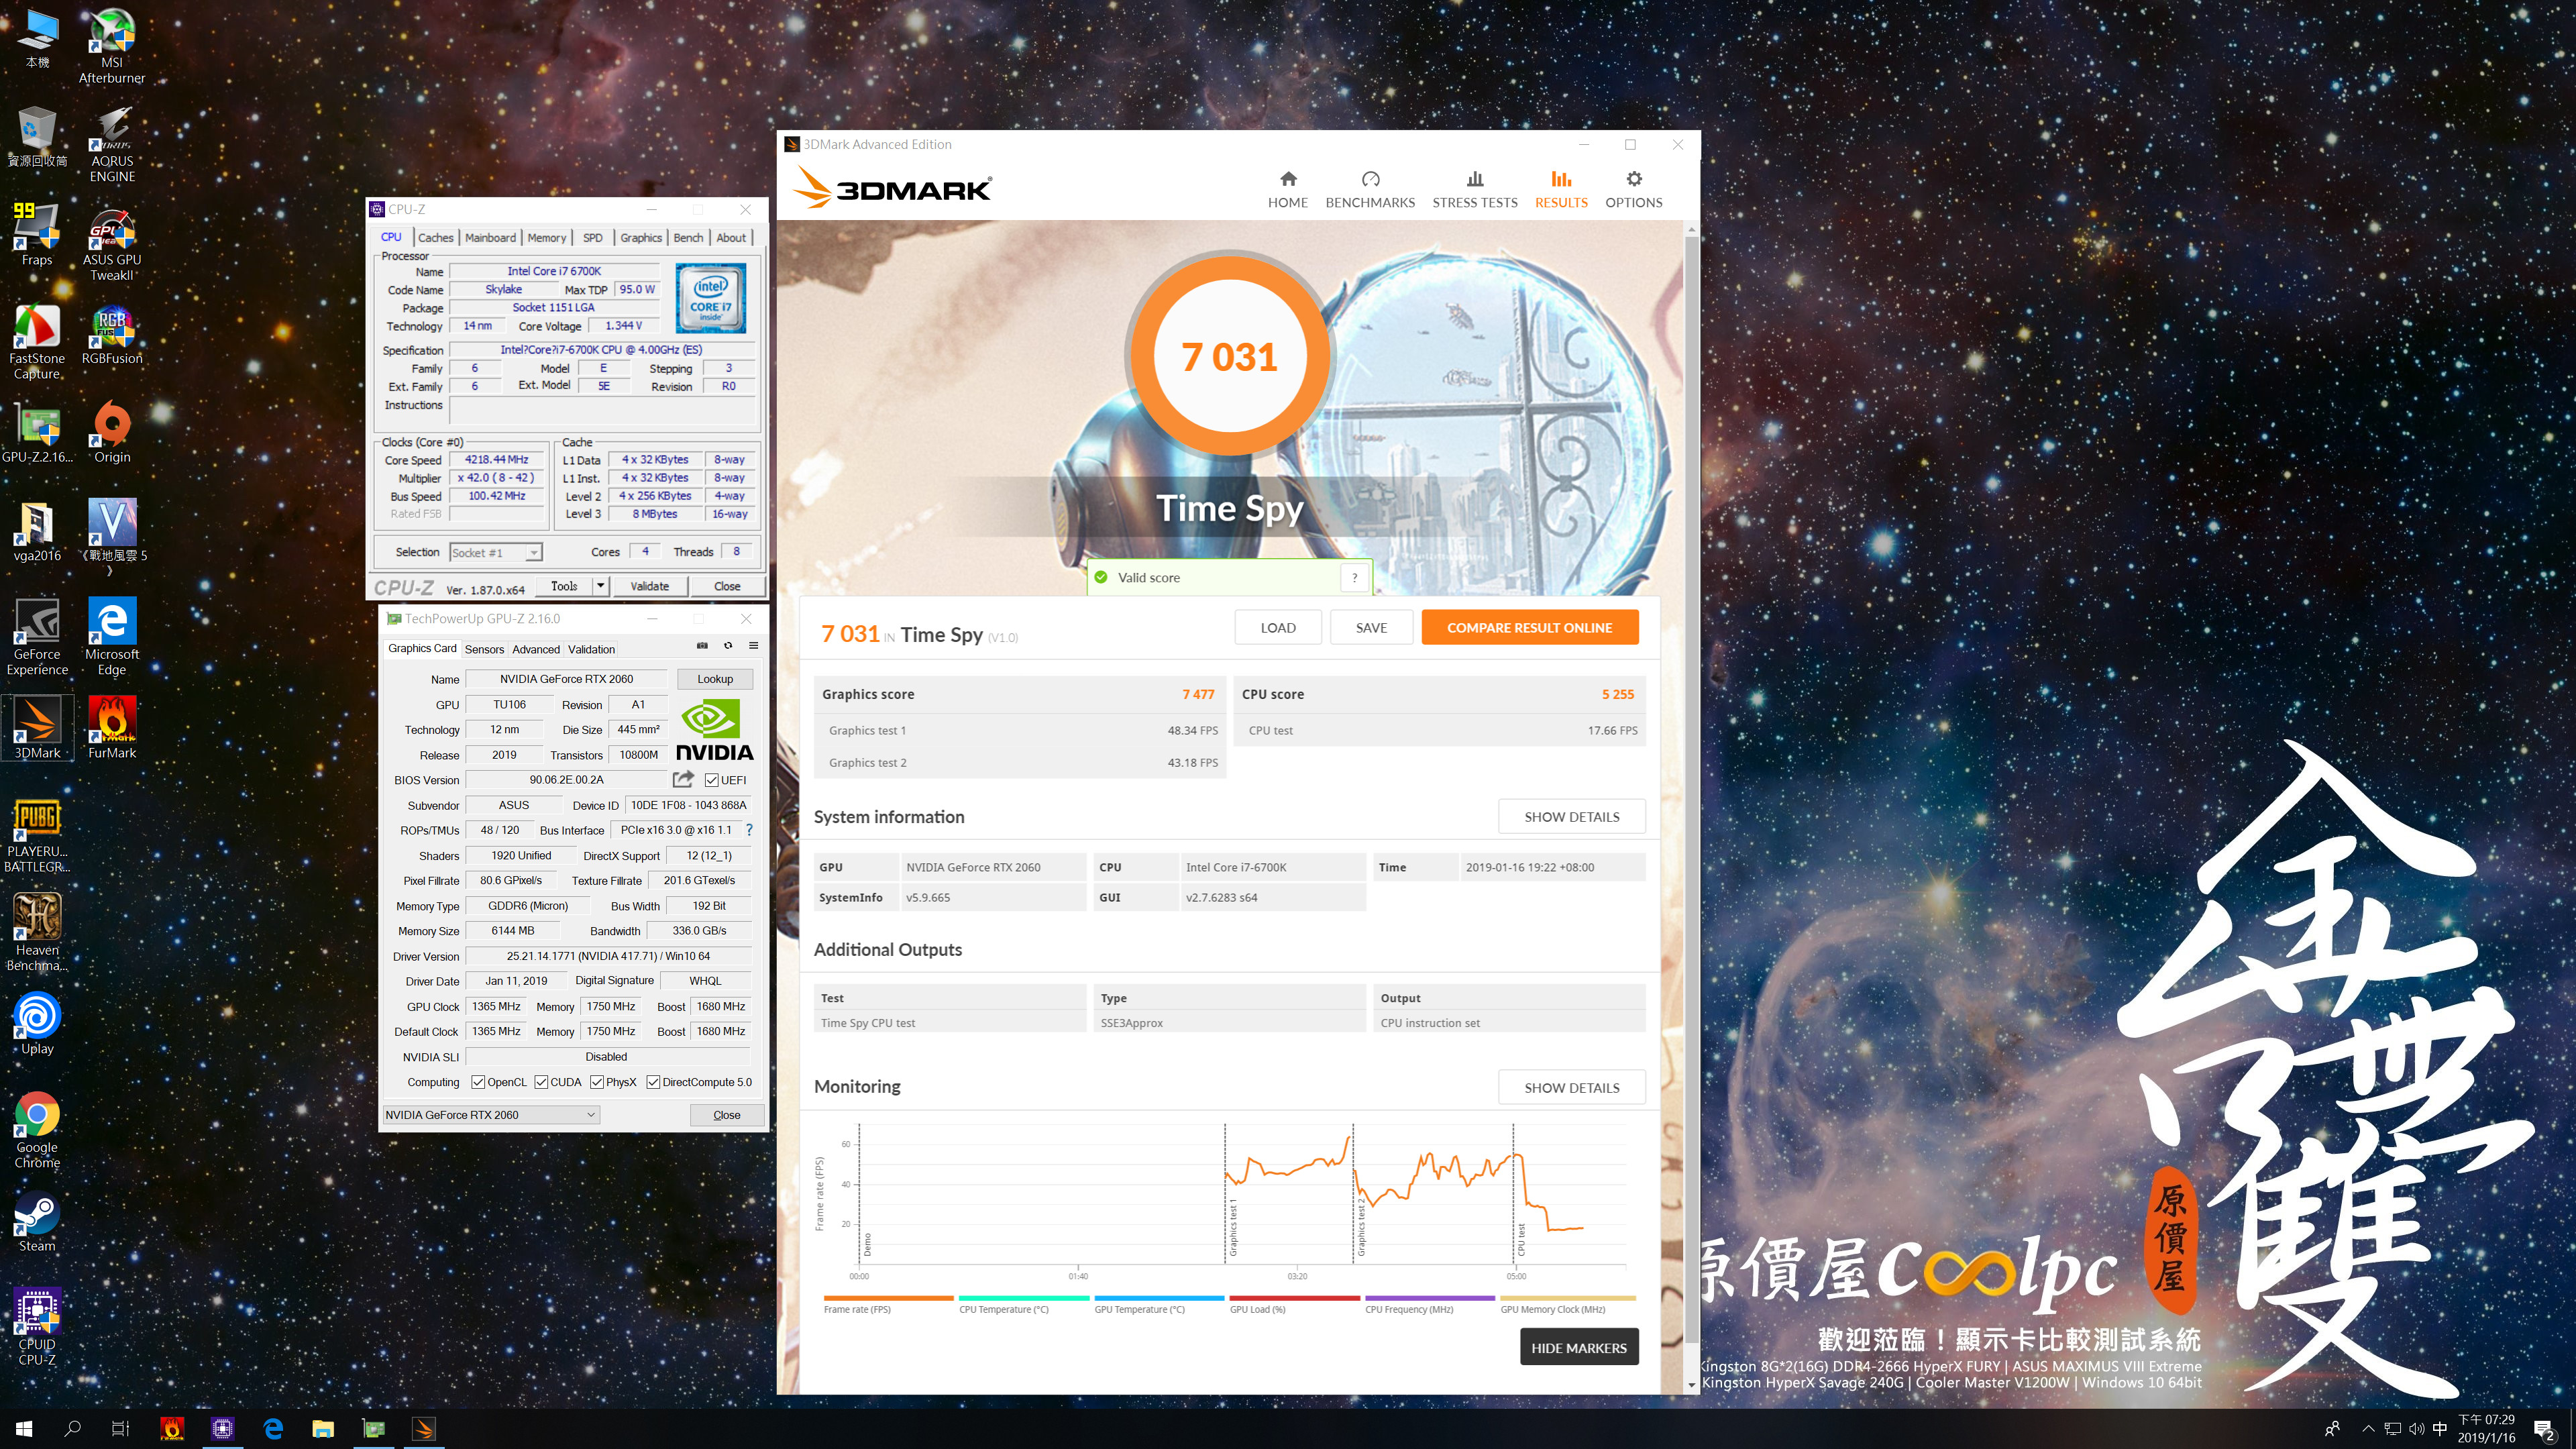The image size is (2576, 1449).
Task: Open MSI Afterburner desktop icon
Action: pos(112,45)
